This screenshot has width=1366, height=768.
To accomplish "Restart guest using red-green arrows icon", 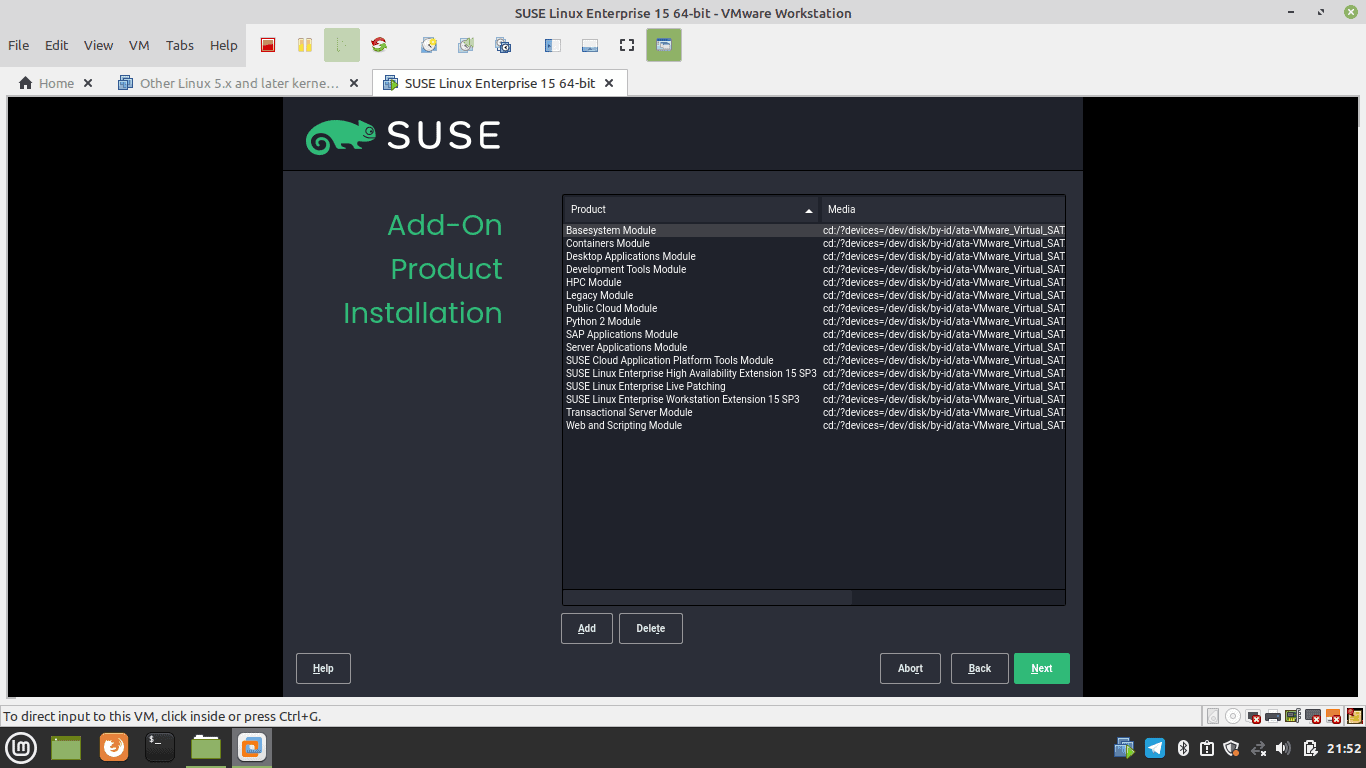I will (379, 45).
